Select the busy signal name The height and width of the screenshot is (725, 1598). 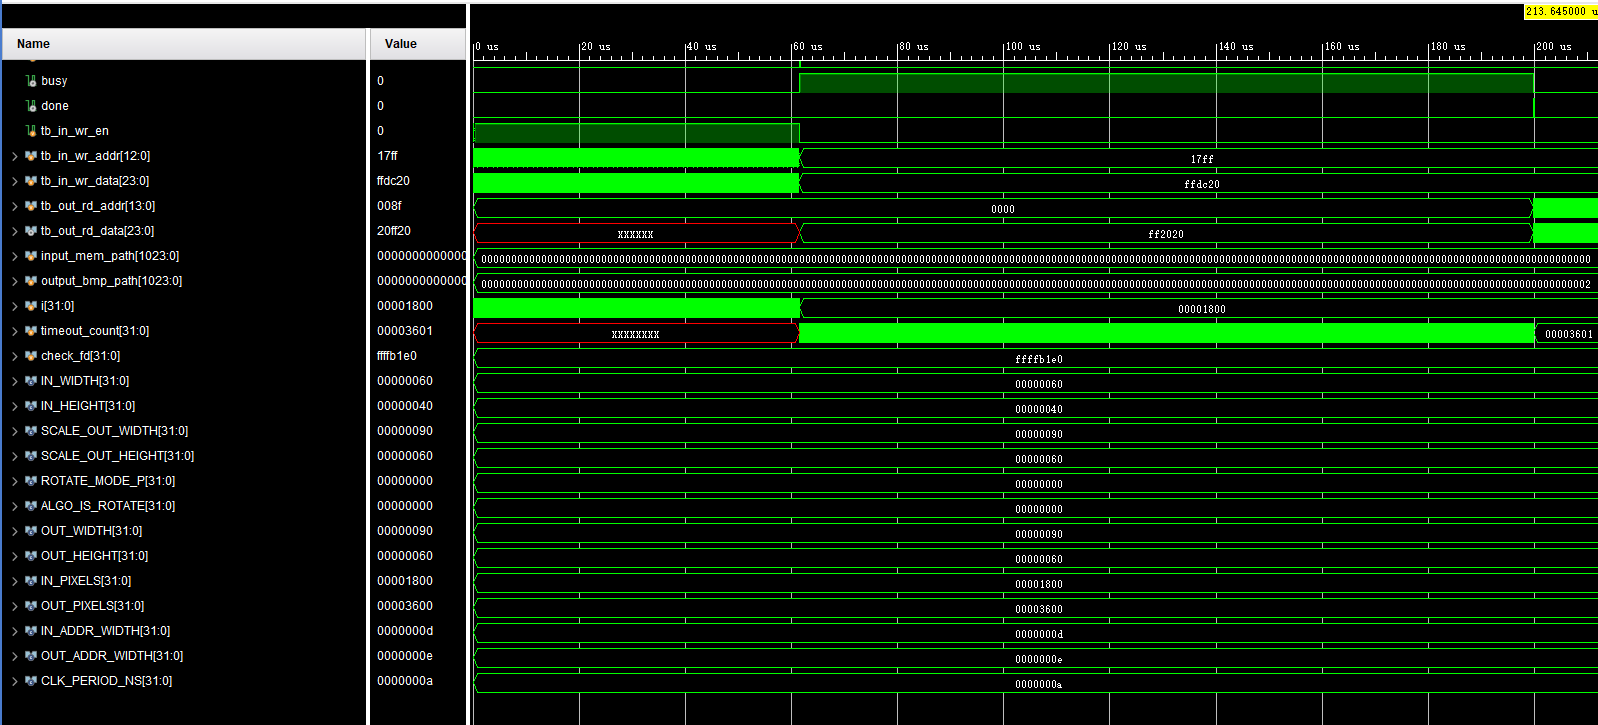pyautogui.click(x=54, y=81)
